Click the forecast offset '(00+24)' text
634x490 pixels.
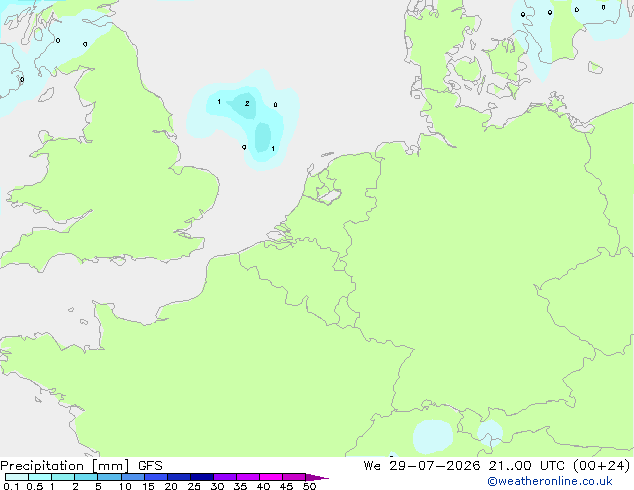coord(601,466)
